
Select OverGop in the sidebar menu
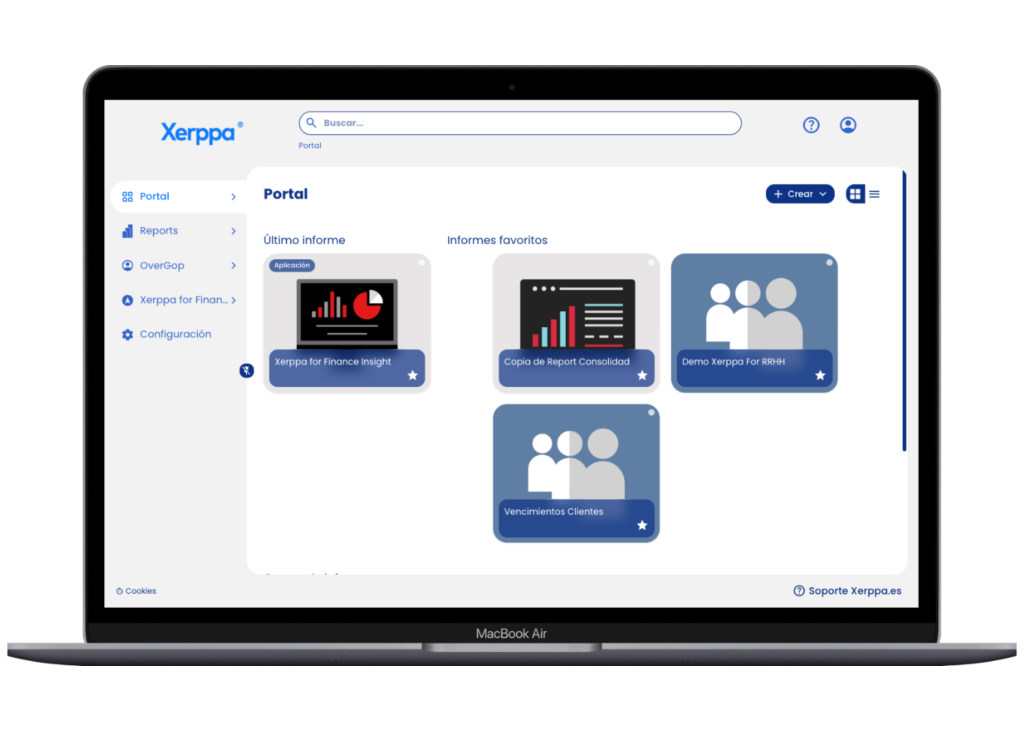pos(179,265)
